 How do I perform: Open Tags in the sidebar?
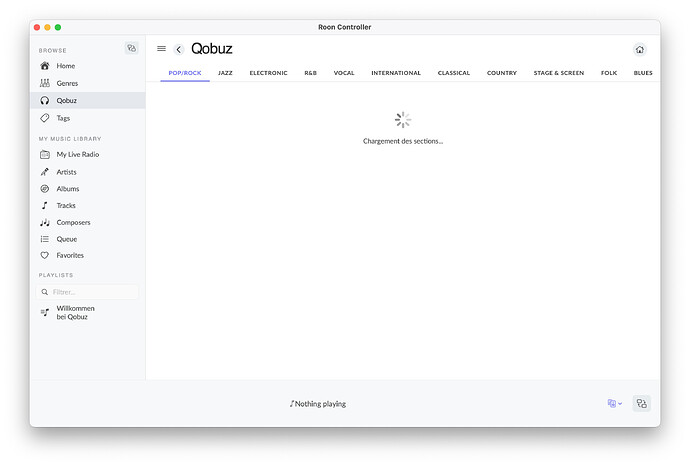88,118
